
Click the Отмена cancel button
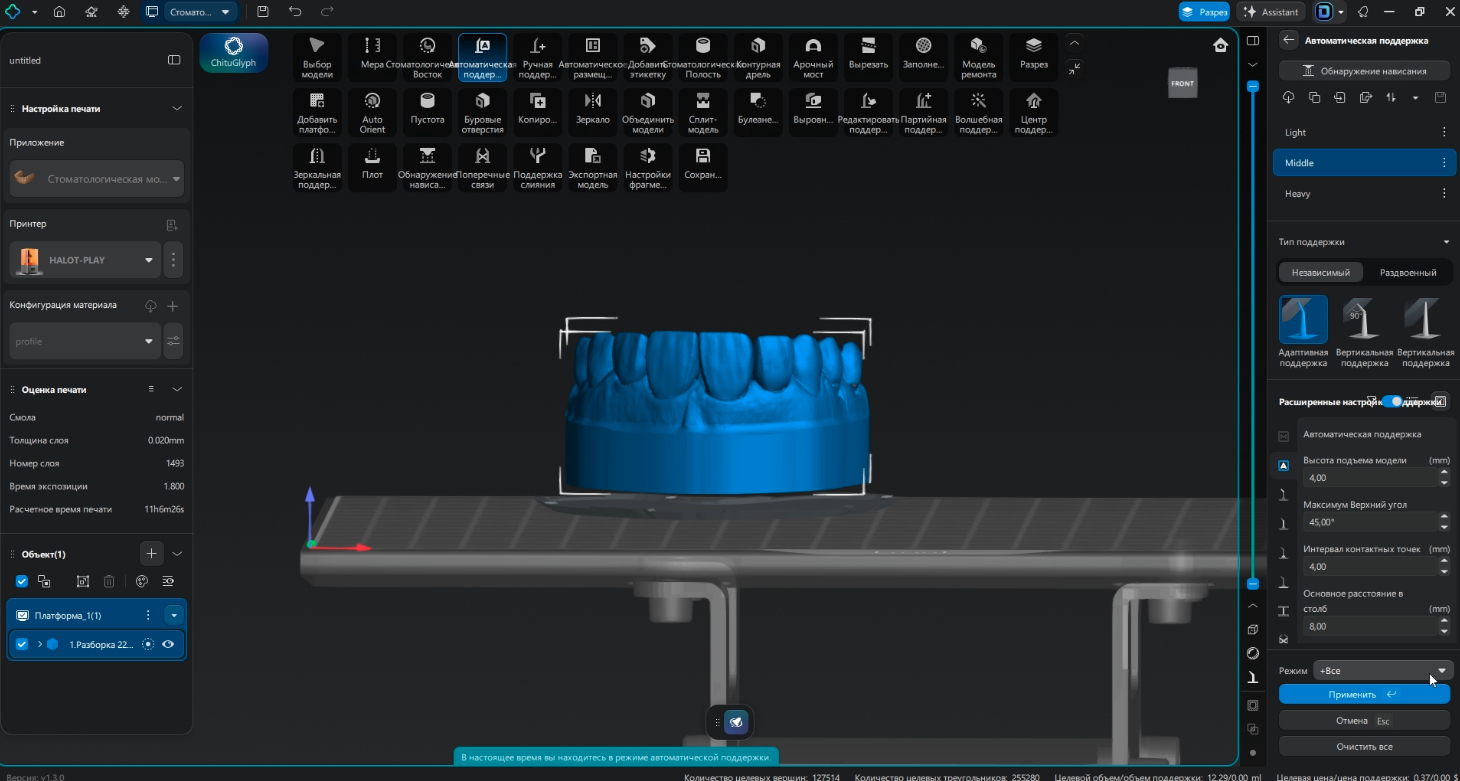click(1364, 720)
